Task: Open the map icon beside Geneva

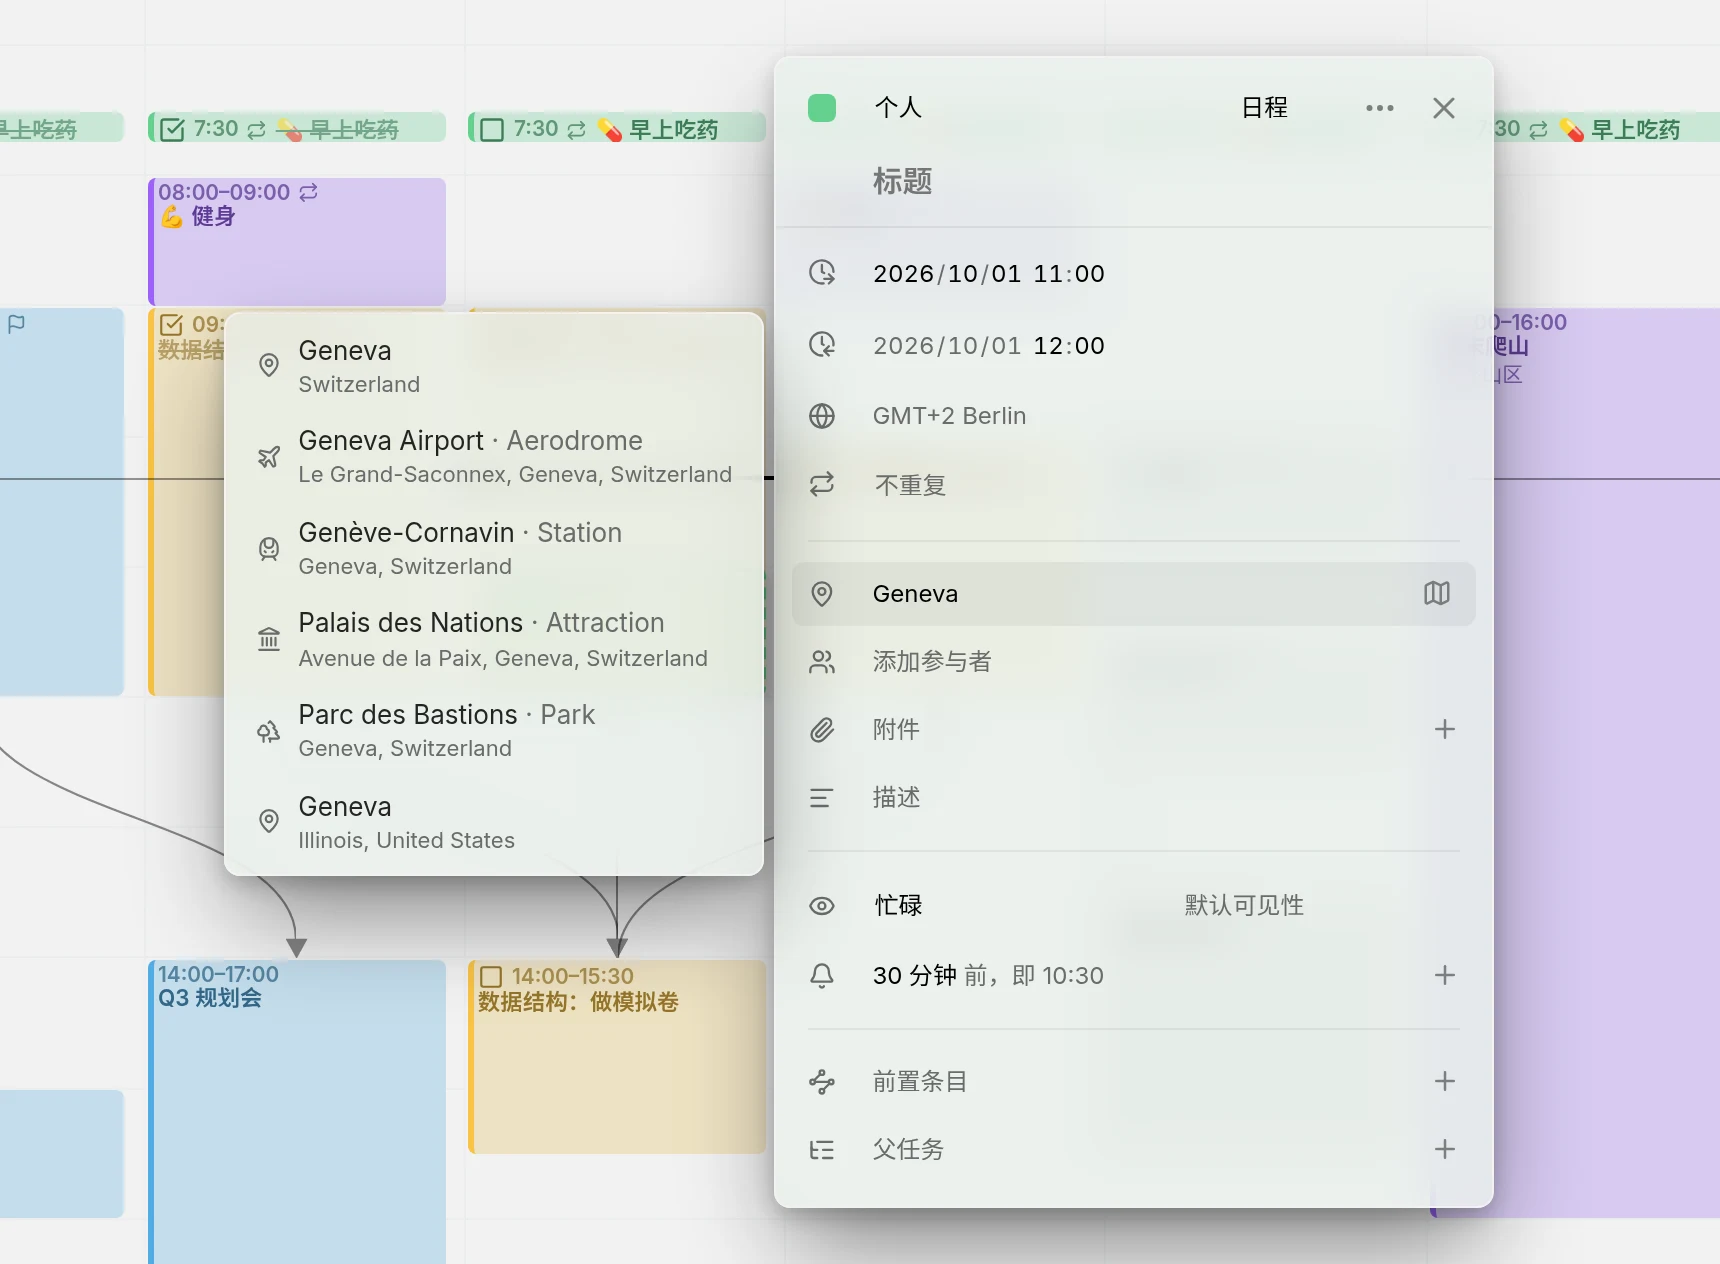Action: [1436, 594]
